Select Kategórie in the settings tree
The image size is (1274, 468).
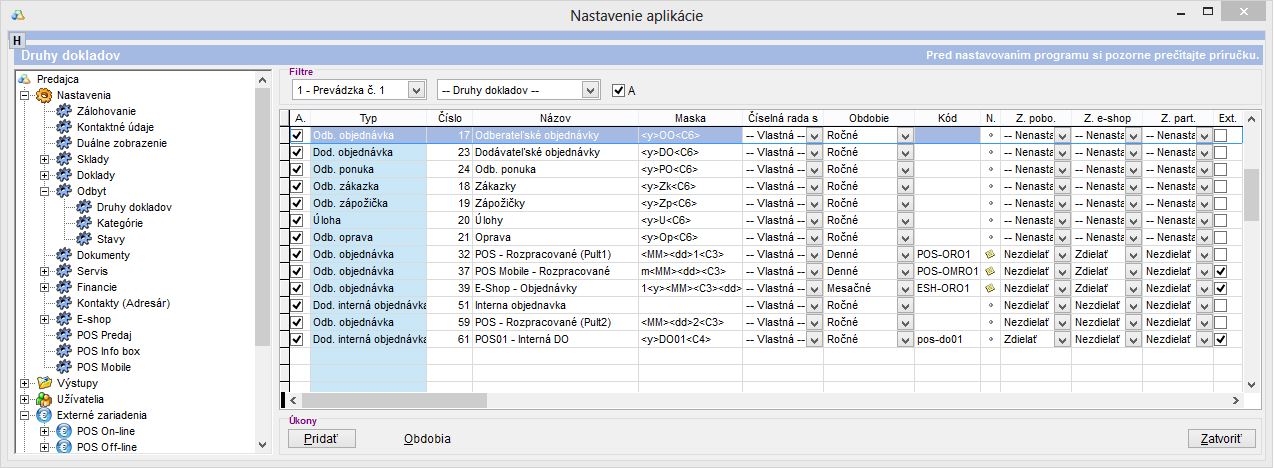(119, 223)
